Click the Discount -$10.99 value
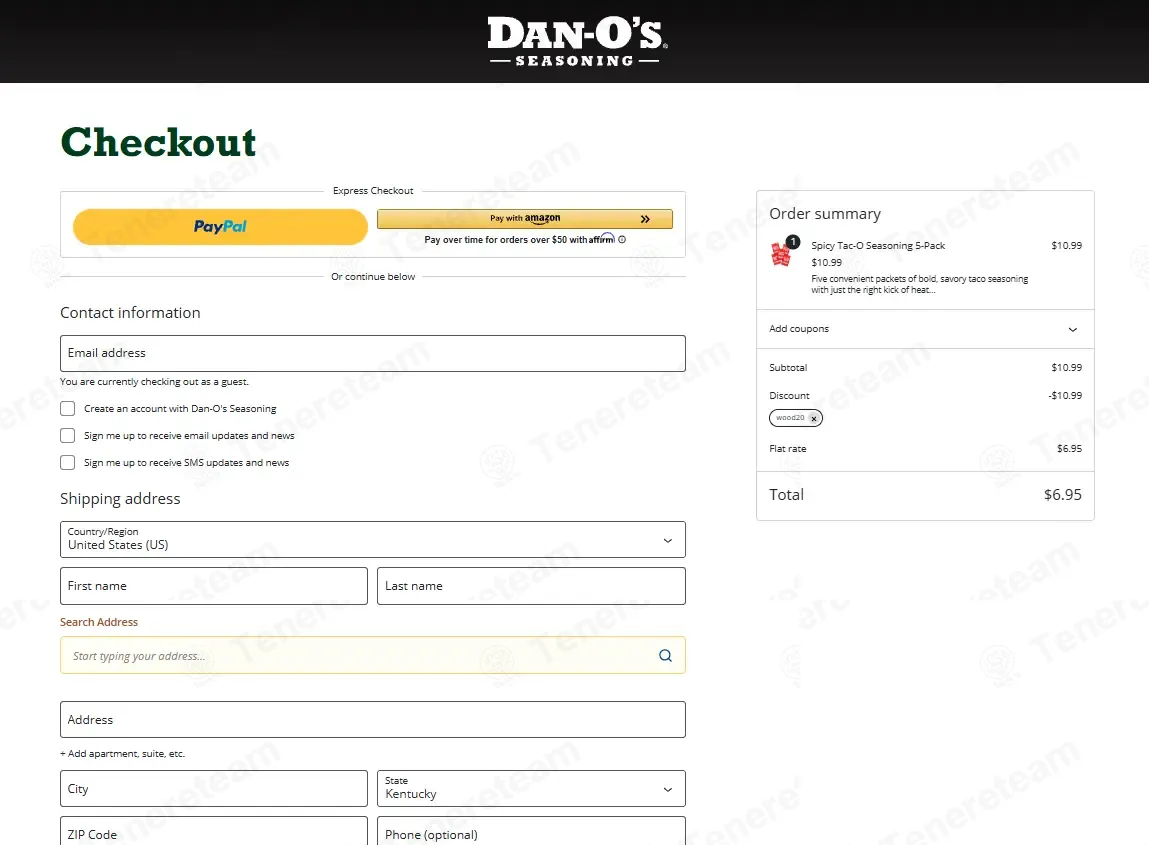The height and width of the screenshot is (845, 1149). [1065, 396]
